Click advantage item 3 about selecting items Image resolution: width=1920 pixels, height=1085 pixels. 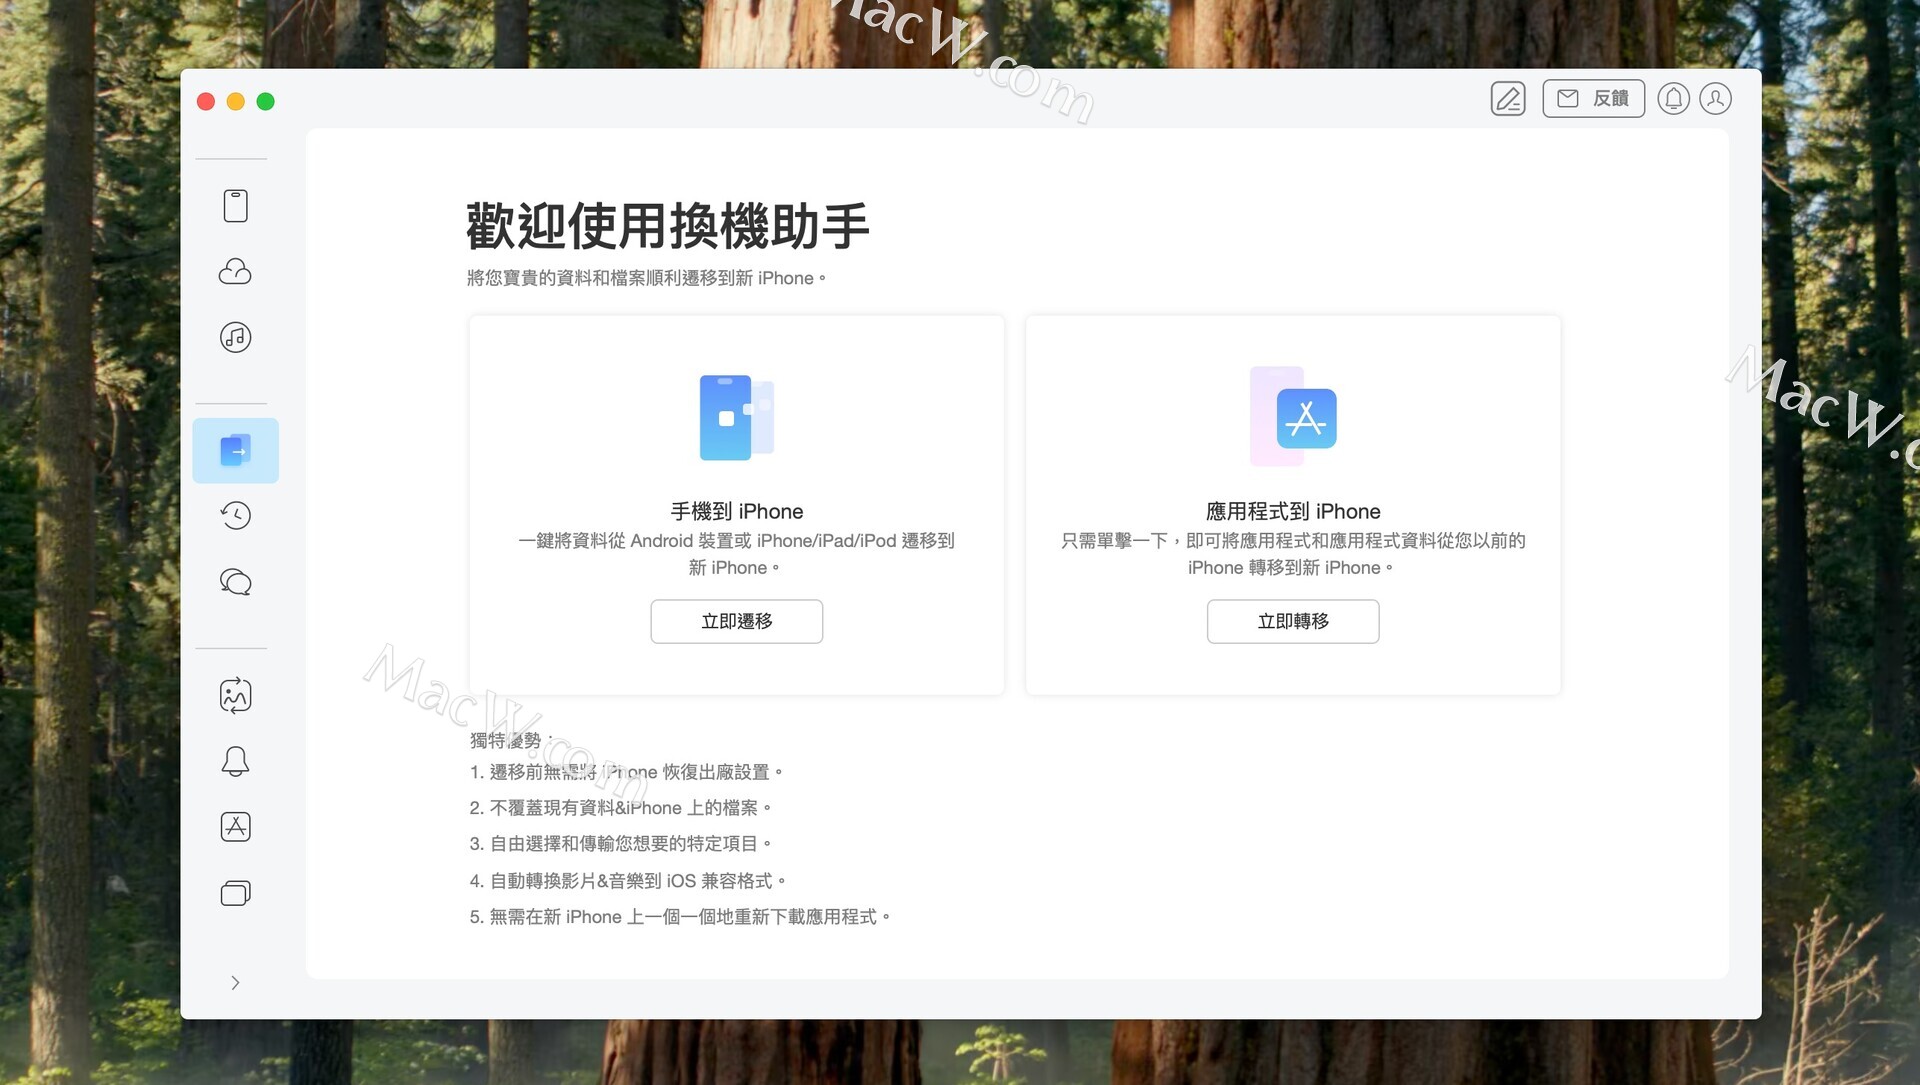click(x=620, y=844)
